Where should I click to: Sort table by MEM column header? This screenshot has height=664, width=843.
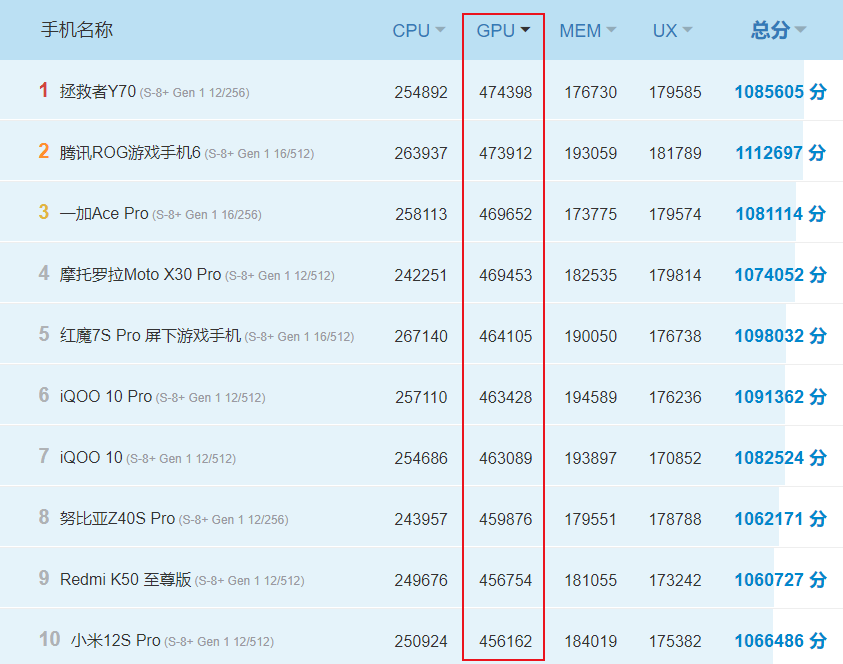pos(587,30)
